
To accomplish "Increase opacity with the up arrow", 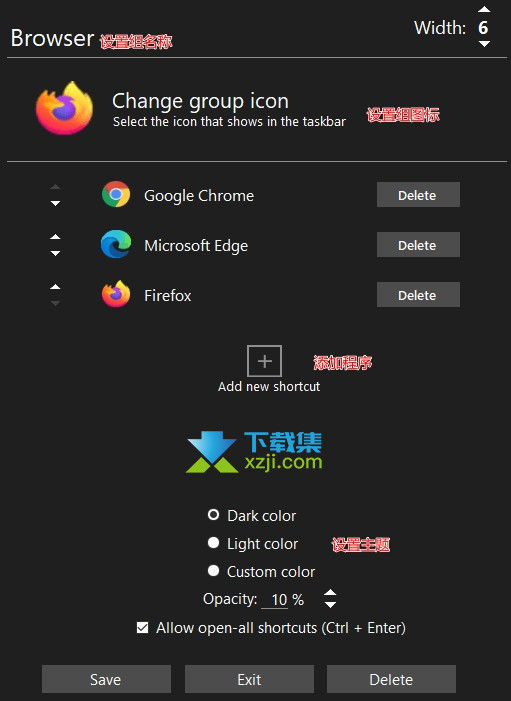I will pyautogui.click(x=330, y=592).
